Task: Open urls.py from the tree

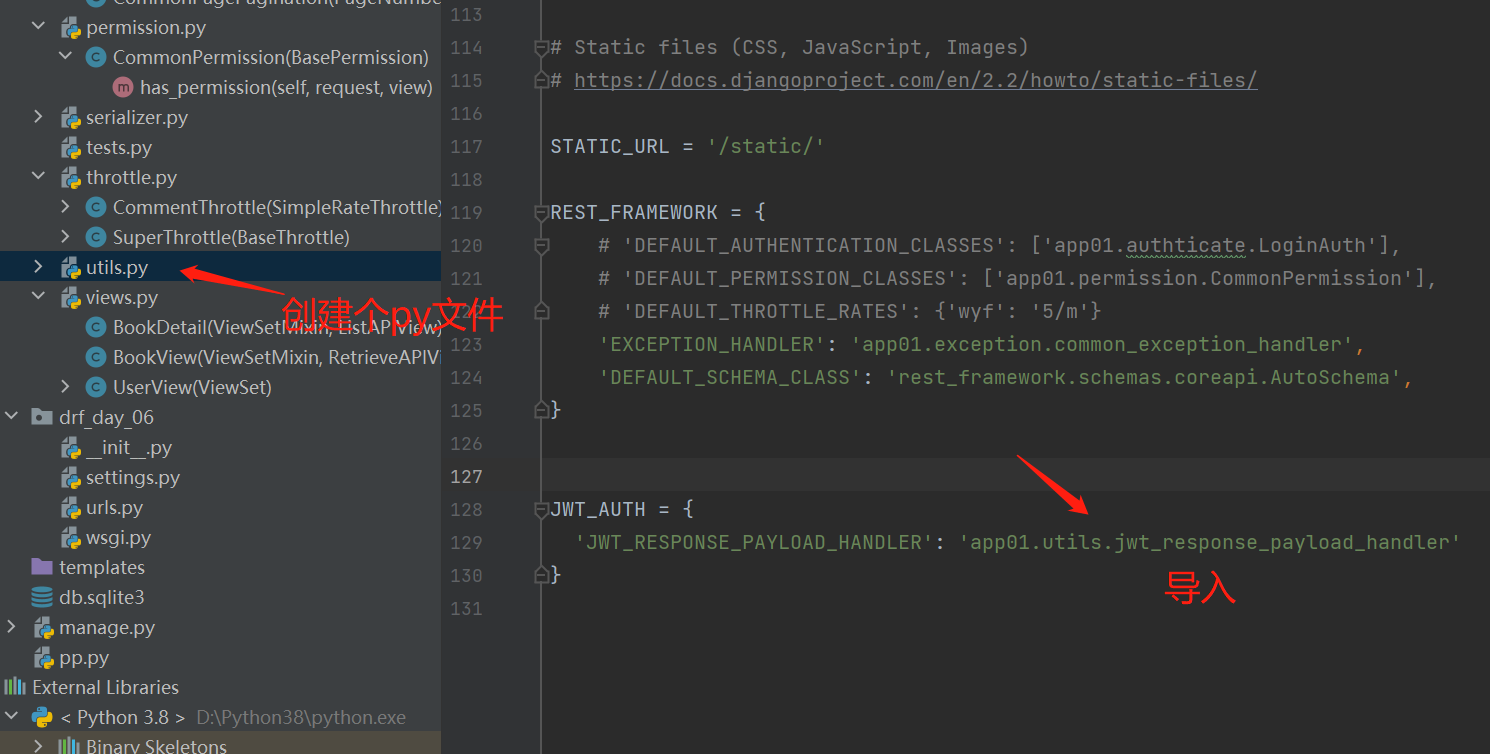Action: [114, 507]
